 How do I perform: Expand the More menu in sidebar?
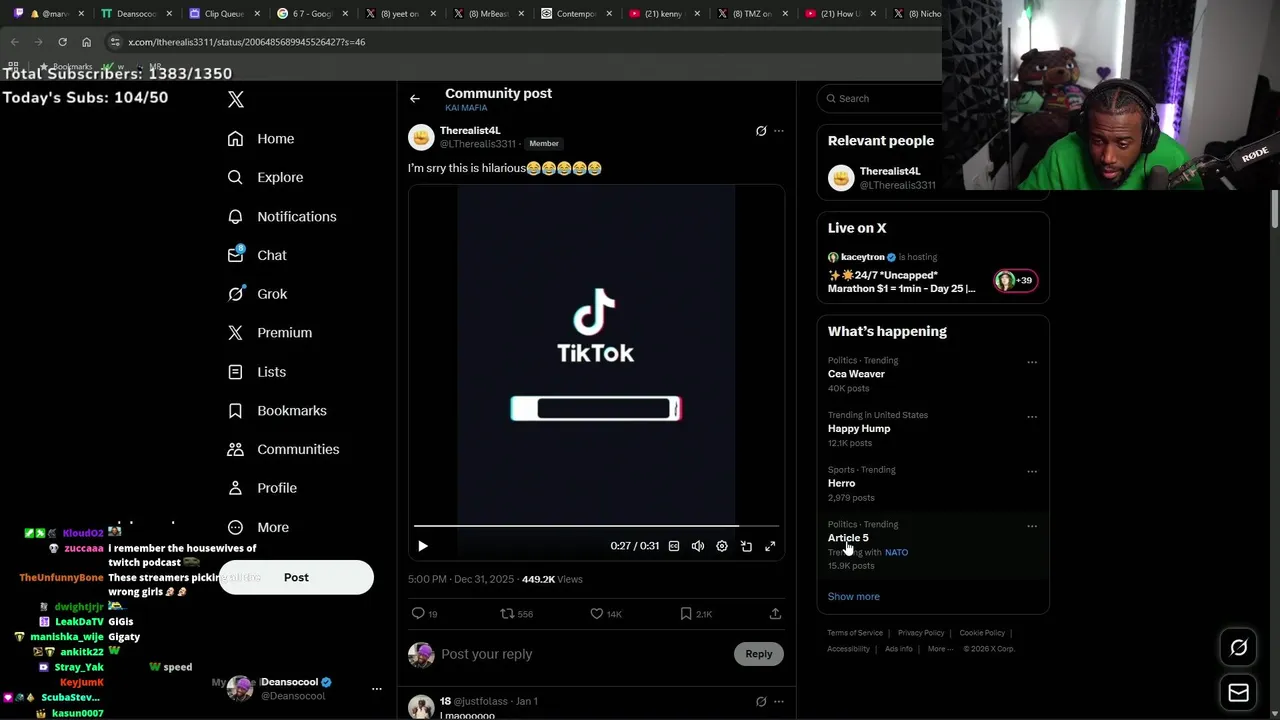[258, 528]
